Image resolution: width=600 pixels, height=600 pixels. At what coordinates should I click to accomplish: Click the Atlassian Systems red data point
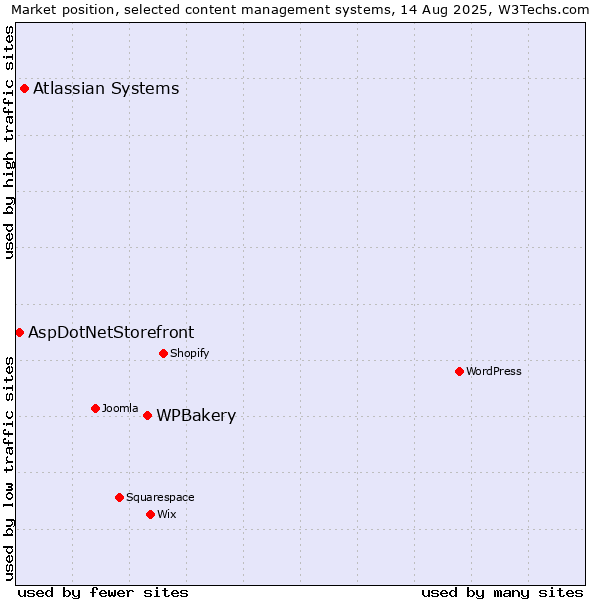(x=24, y=89)
